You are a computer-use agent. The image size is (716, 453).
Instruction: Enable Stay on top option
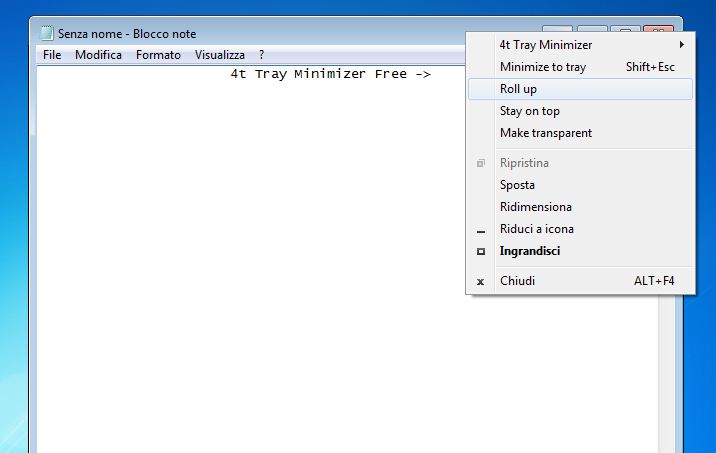pyautogui.click(x=580, y=111)
